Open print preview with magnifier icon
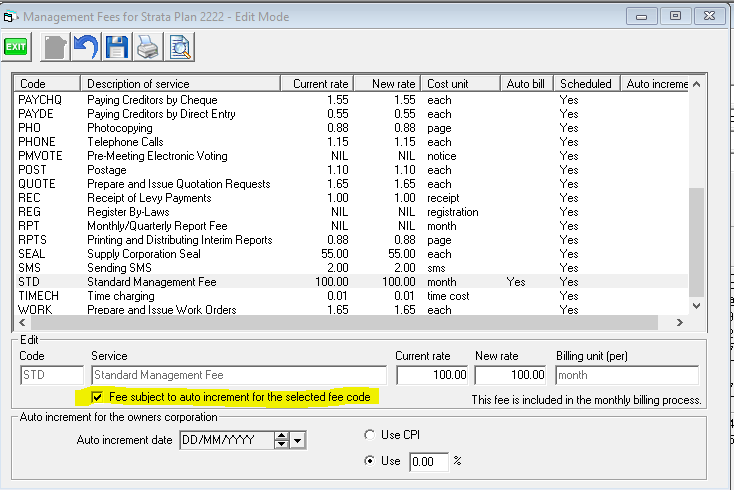Screen dimensions: 734x490 coord(180,46)
